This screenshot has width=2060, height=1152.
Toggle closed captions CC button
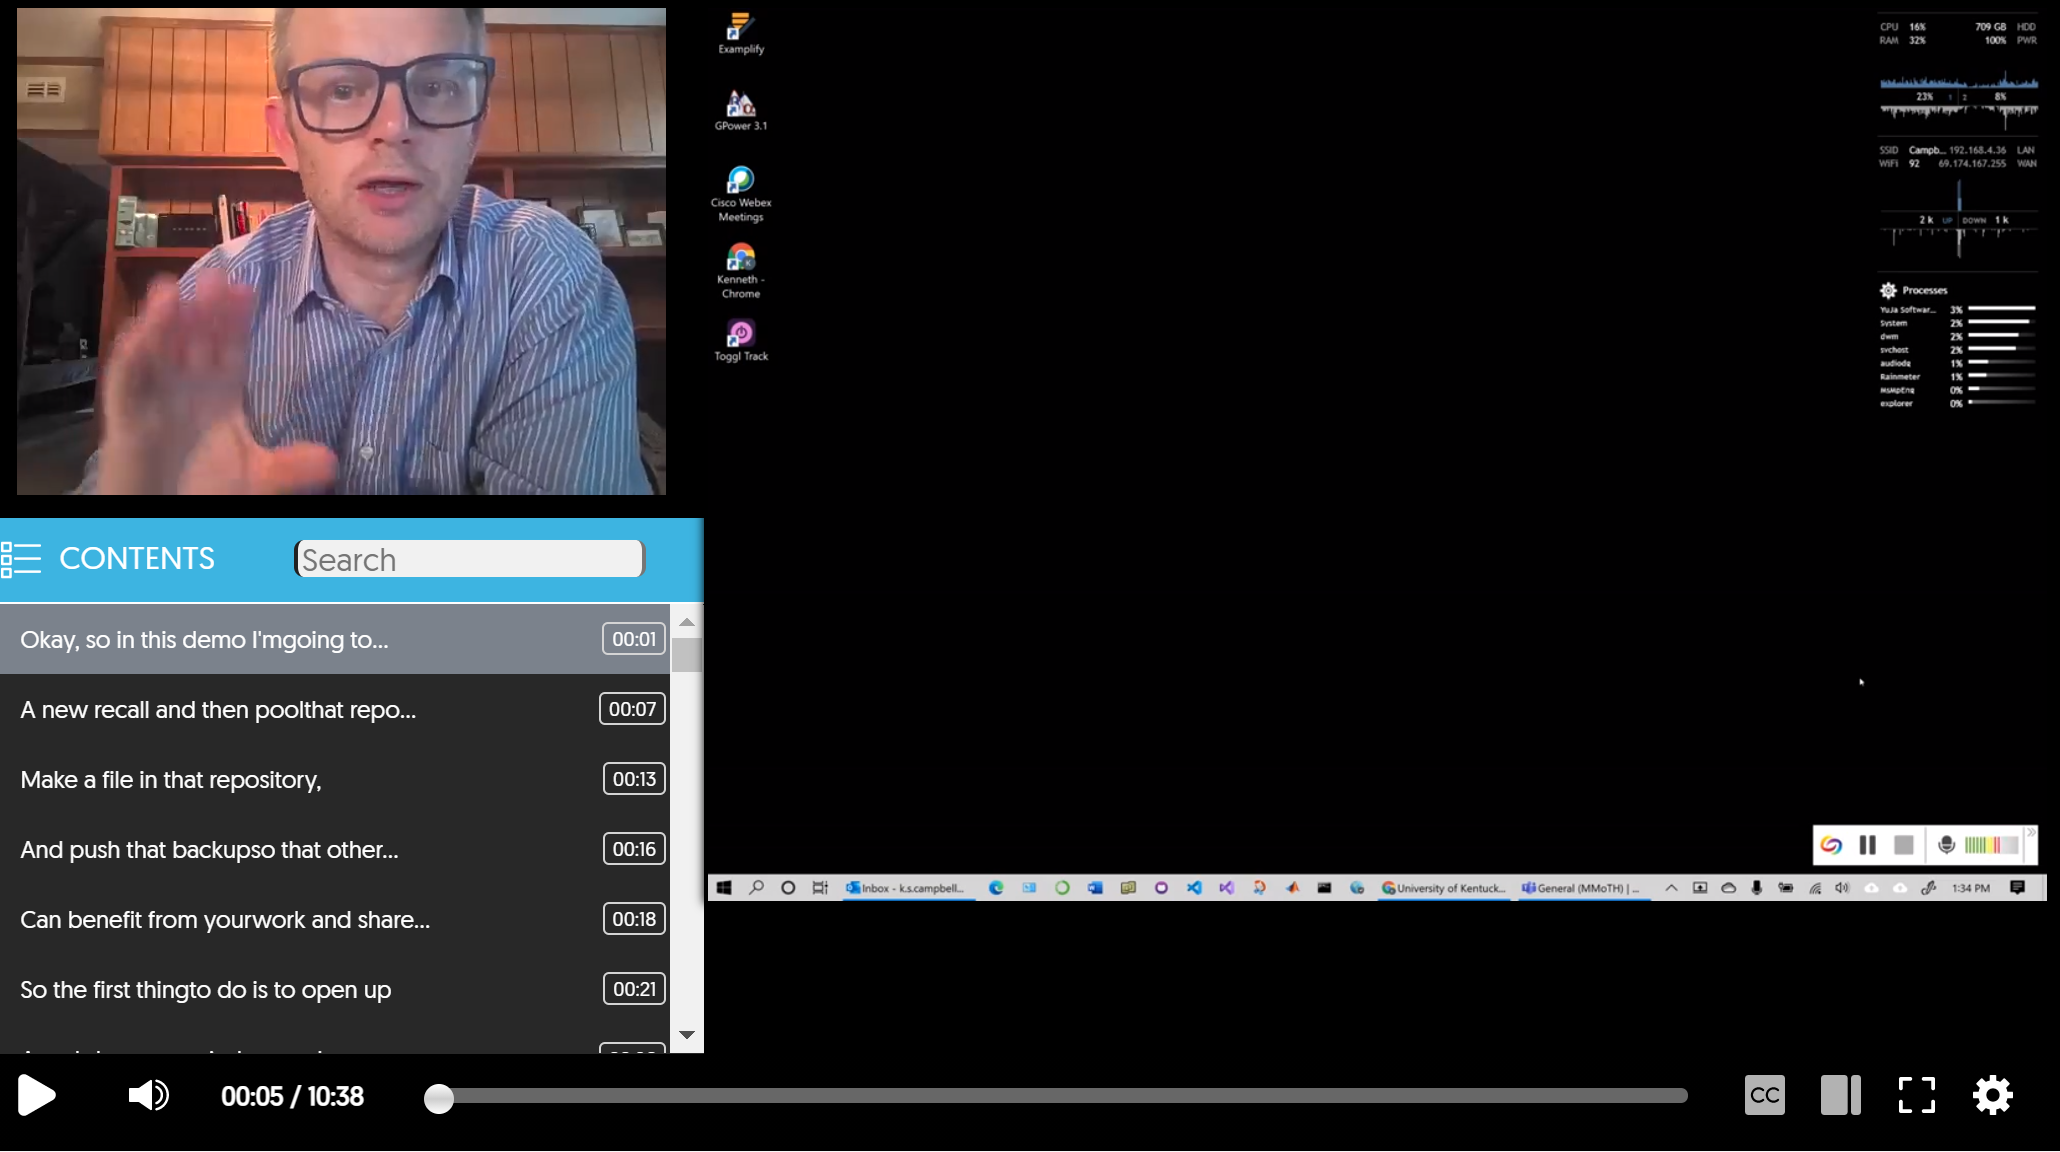point(1766,1095)
